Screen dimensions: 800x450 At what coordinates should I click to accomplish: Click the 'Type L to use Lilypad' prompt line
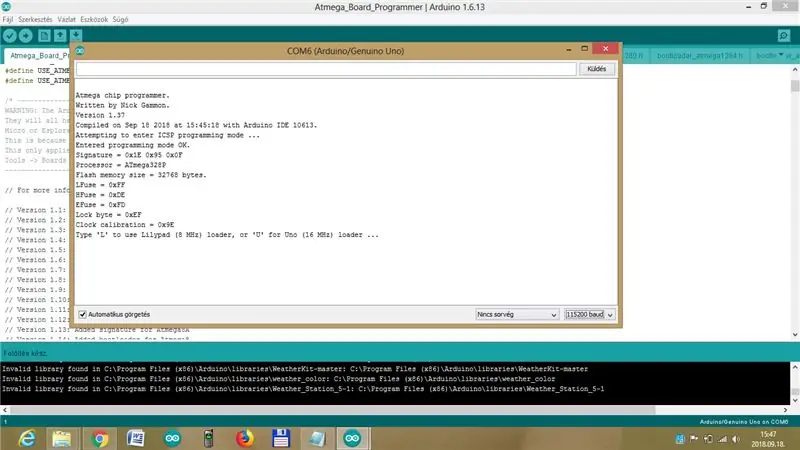227,235
